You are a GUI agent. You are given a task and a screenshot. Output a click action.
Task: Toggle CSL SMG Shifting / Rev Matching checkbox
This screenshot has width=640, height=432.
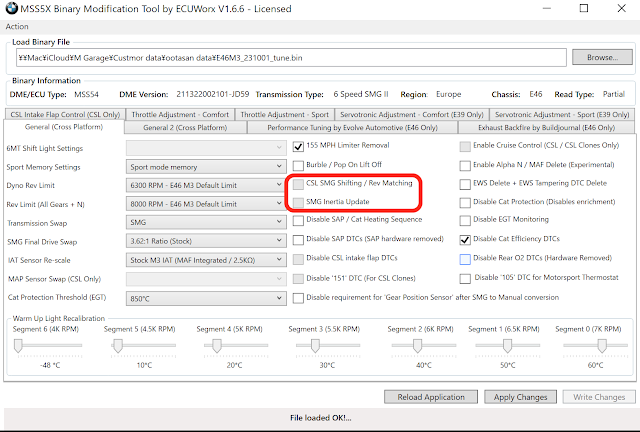(298, 184)
